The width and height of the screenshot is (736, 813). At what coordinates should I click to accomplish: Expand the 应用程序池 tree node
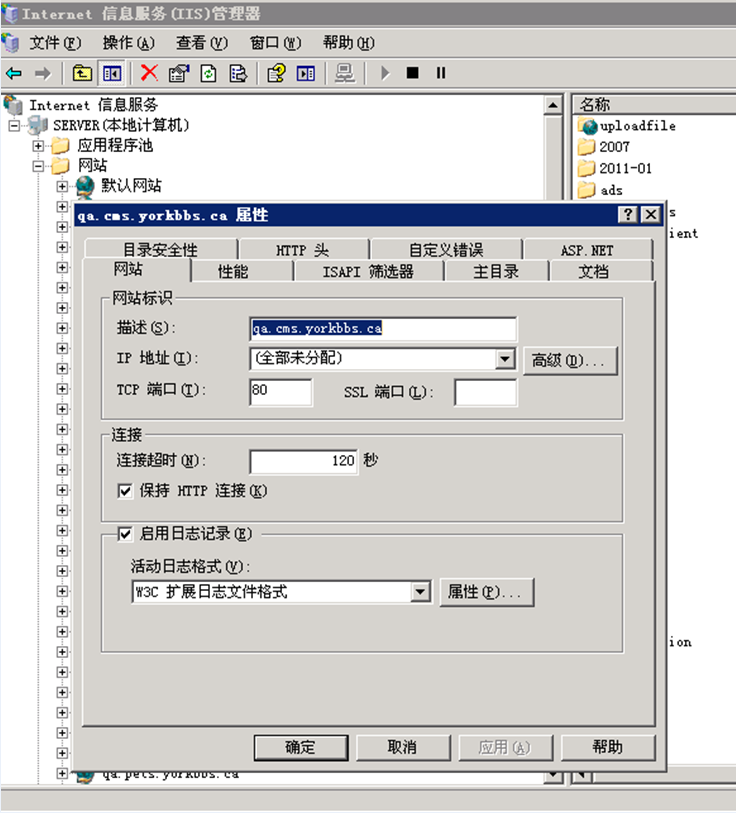pyautogui.click(x=38, y=146)
